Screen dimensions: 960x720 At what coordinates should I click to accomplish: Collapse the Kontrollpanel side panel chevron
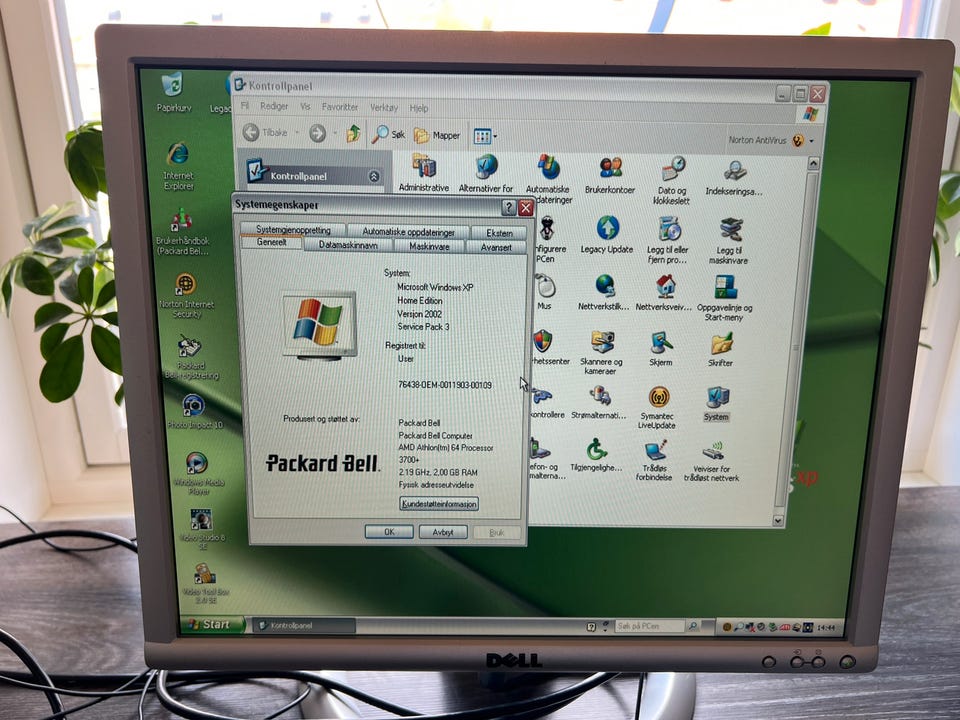[374, 176]
